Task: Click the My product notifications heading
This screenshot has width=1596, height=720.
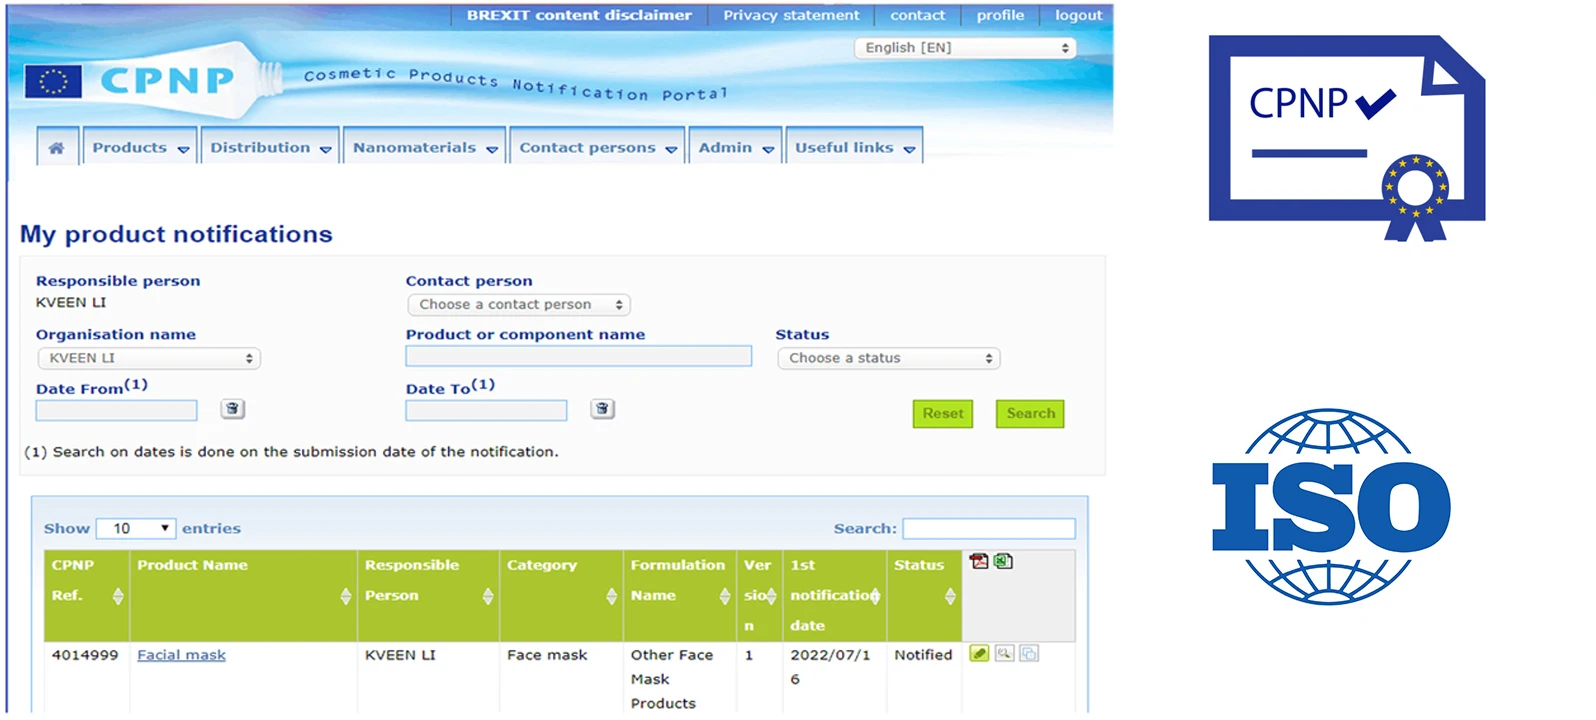Action: point(176,234)
